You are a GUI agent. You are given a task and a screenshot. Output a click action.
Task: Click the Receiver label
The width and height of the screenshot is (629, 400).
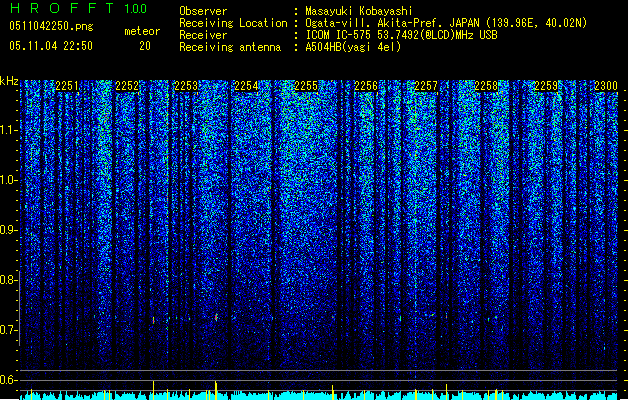[203, 35]
